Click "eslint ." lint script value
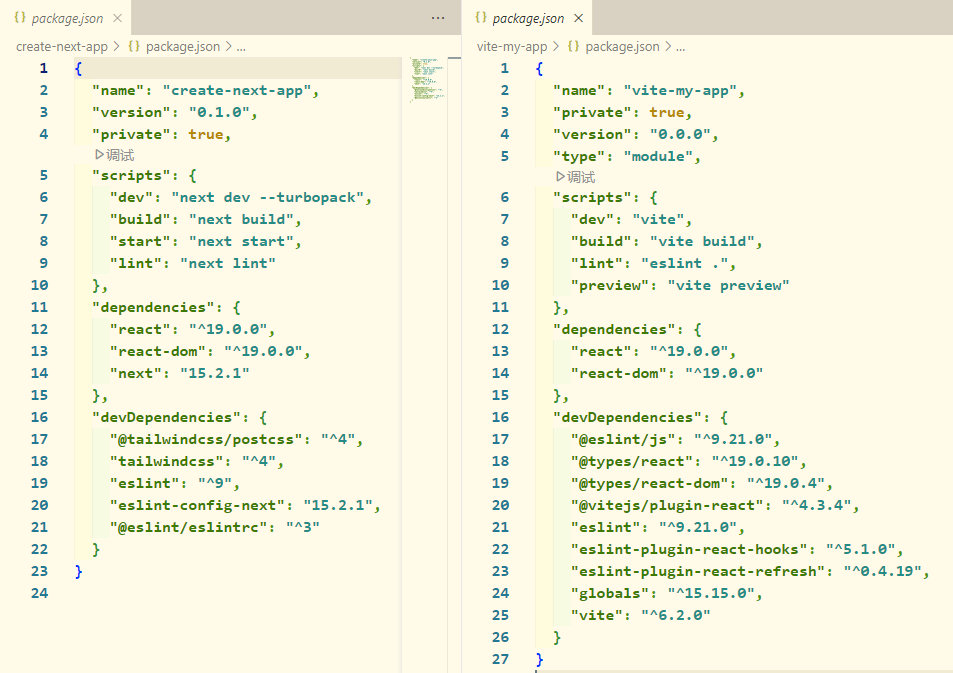Screen dimensions: 953x673 pos(684,263)
